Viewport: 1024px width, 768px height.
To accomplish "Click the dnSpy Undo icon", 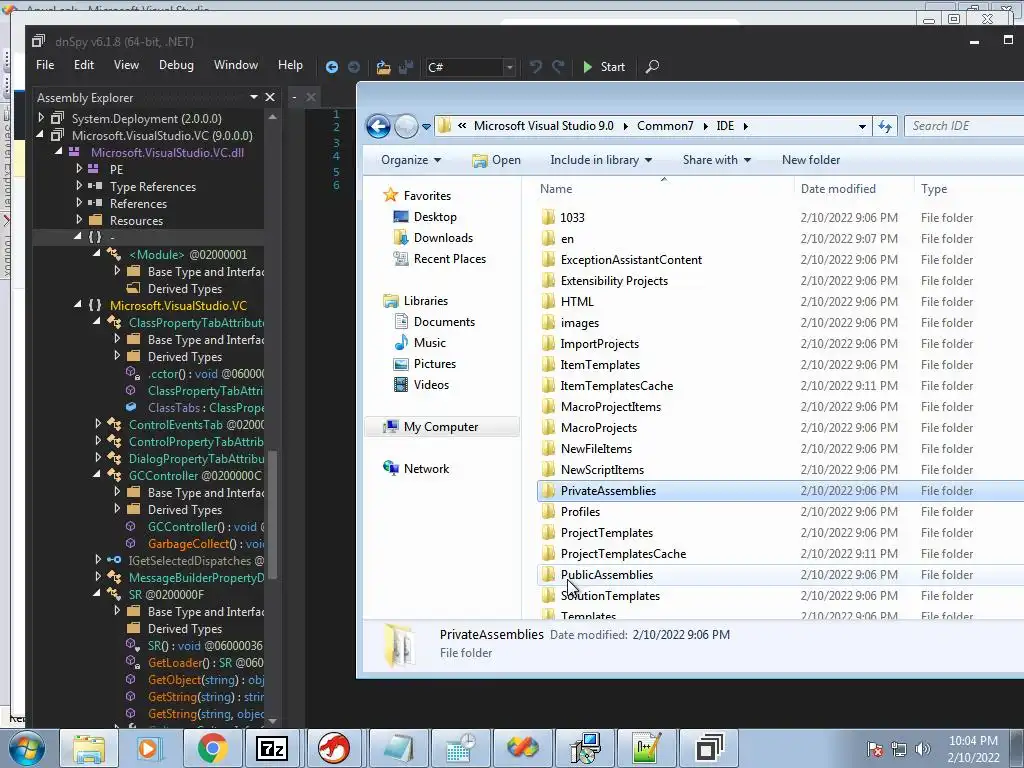I will coord(536,67).
